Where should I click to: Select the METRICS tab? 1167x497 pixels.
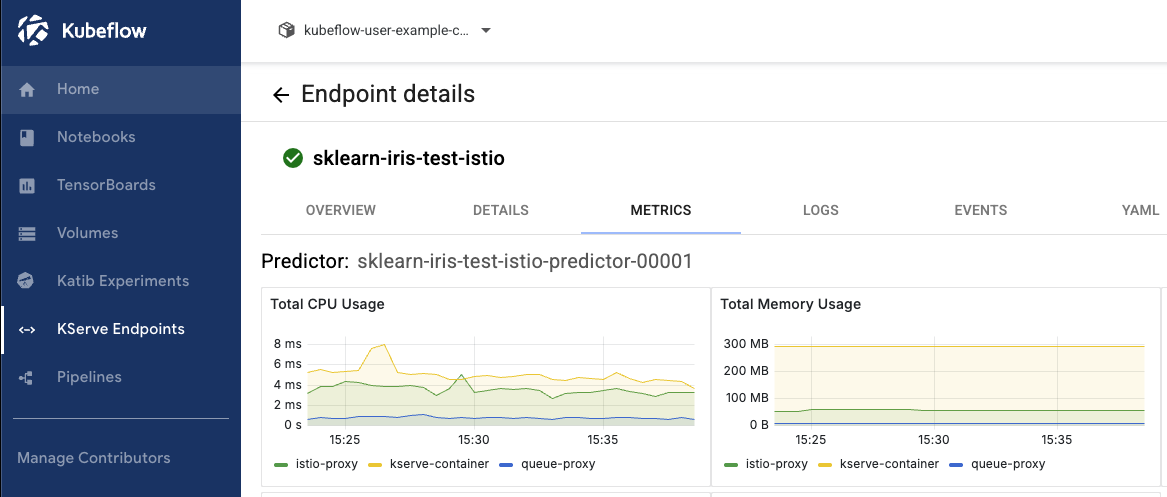click(x=661, y=210)
